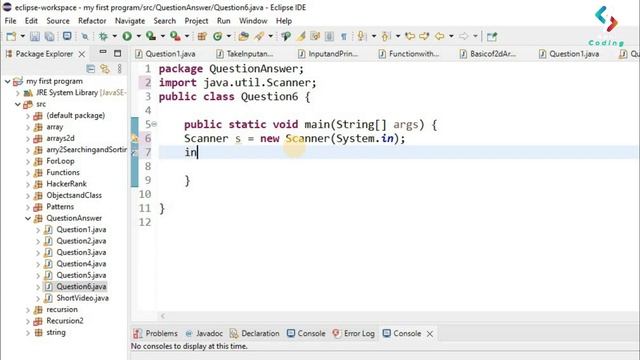Viewport: 640px width, 360px height.
Task: Click the editor horizontal scroll left arrow
Action: click(x=163, y=316)
